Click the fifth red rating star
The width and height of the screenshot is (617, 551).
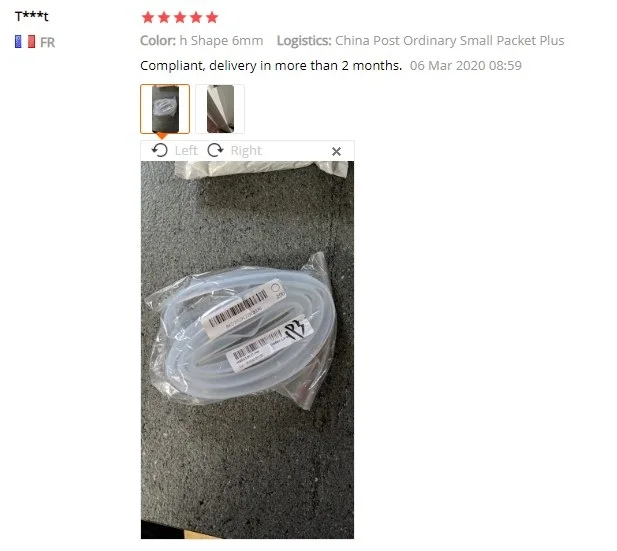[212, 17]
